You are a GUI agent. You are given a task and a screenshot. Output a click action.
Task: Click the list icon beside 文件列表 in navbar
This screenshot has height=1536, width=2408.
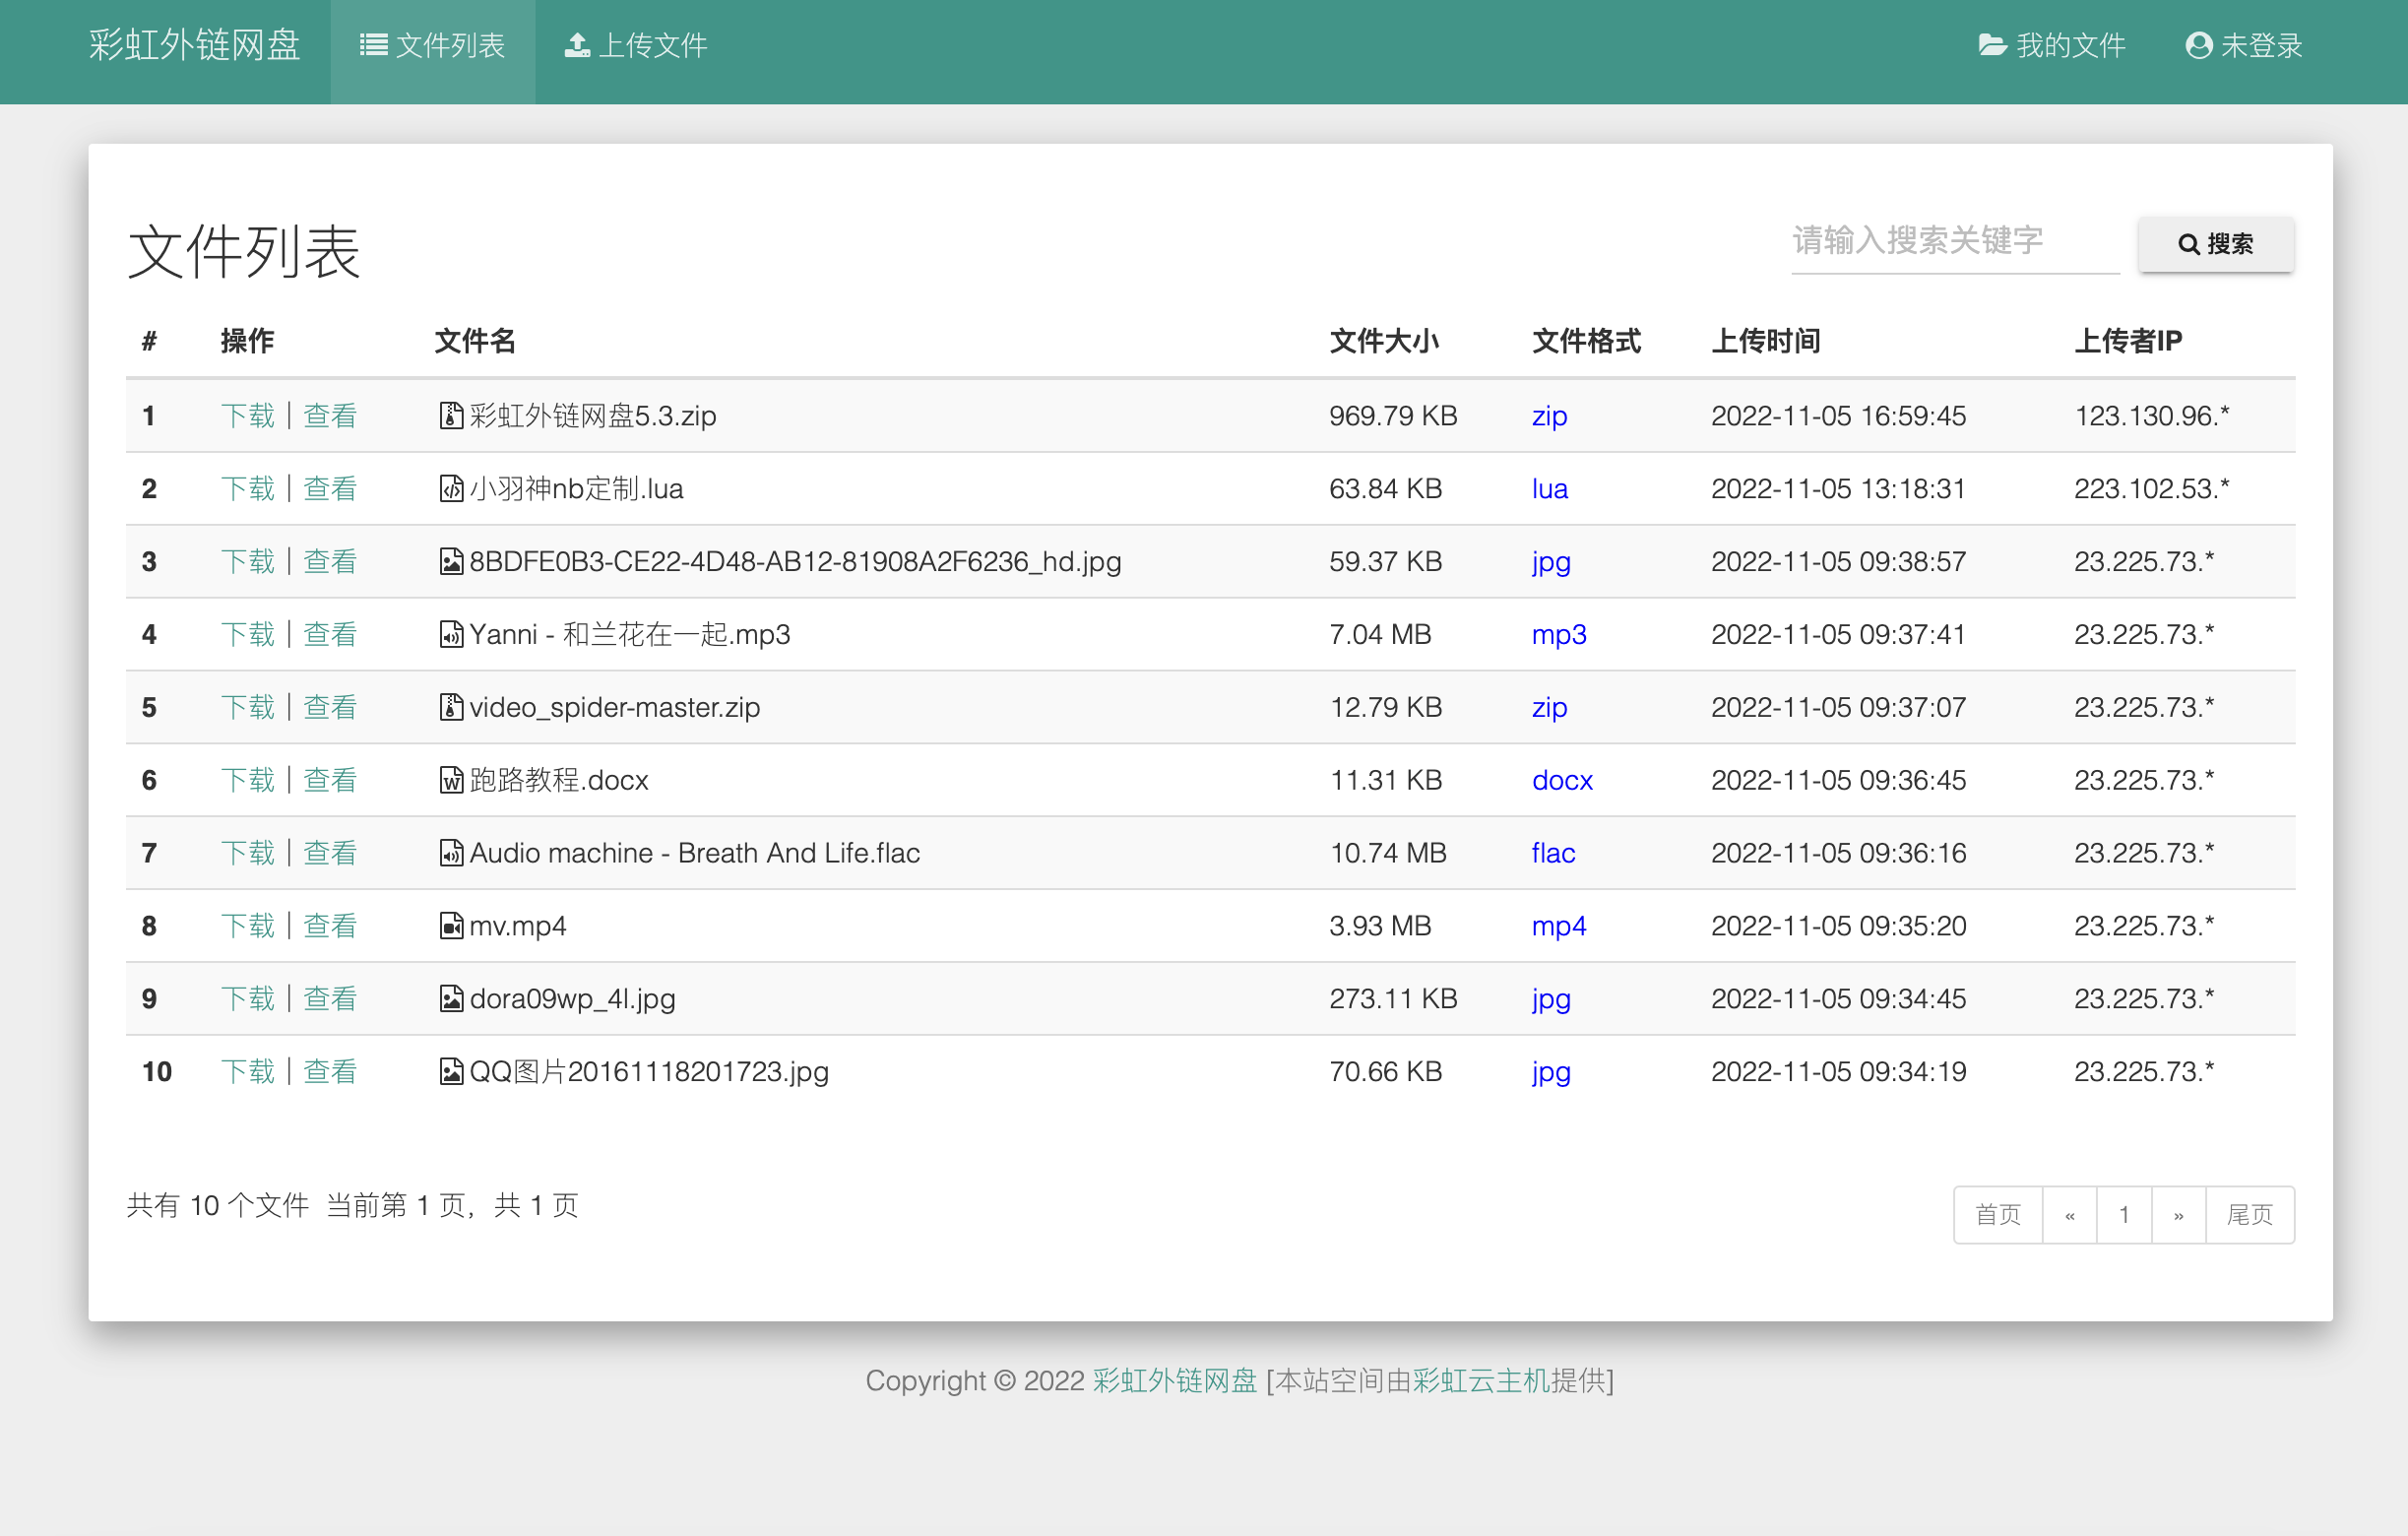click(374, 45)
